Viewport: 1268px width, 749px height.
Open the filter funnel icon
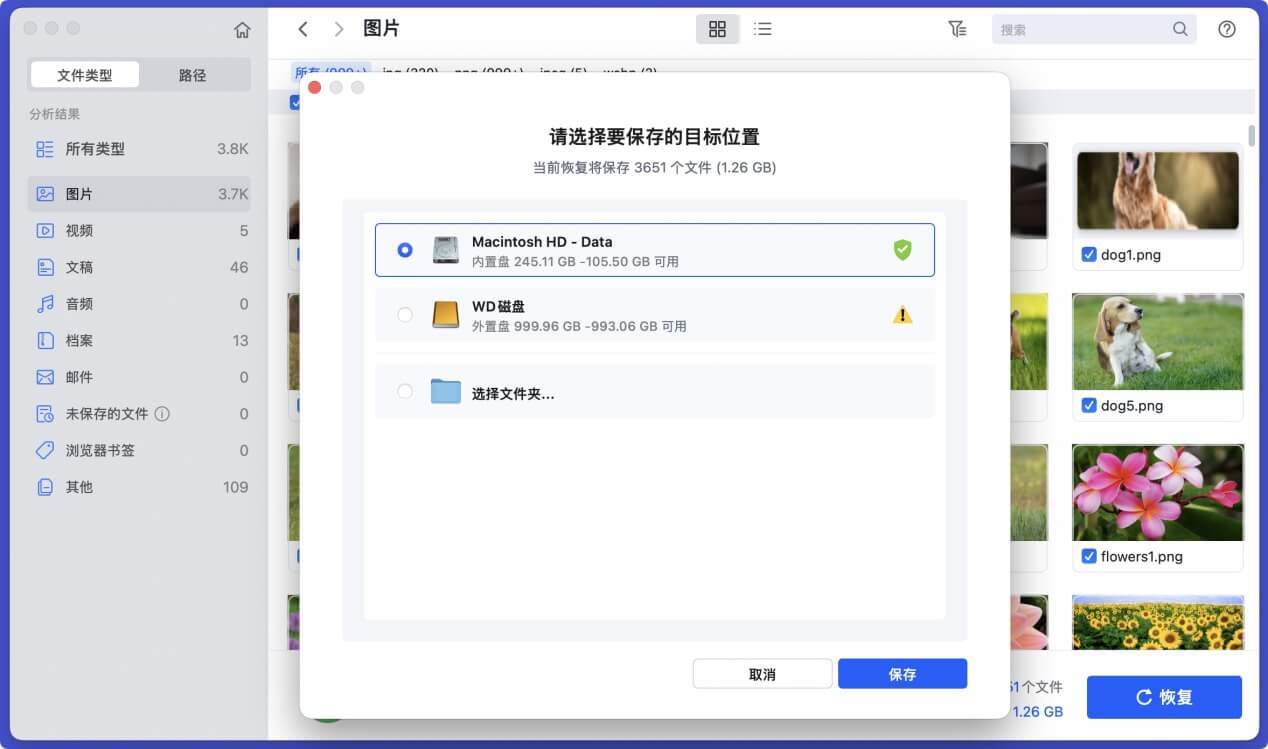click(957, 29)
